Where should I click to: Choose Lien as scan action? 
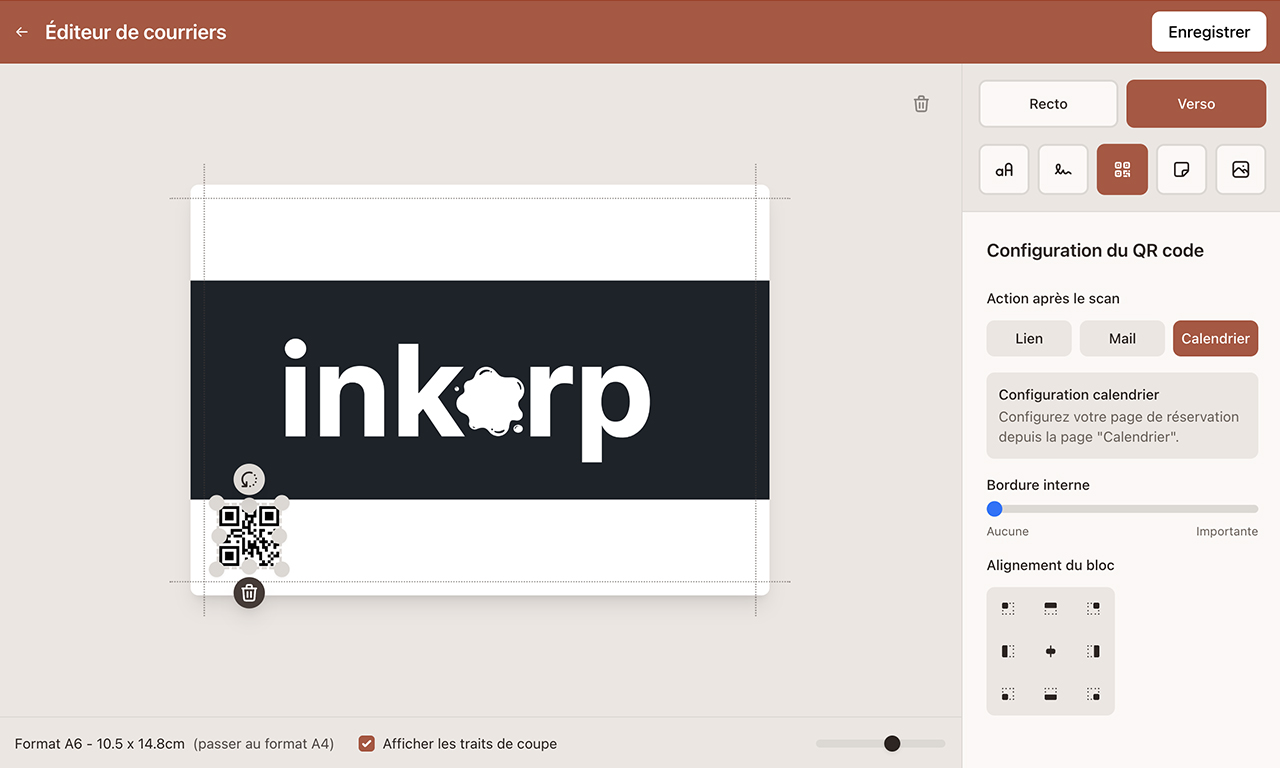point(1028,339)
